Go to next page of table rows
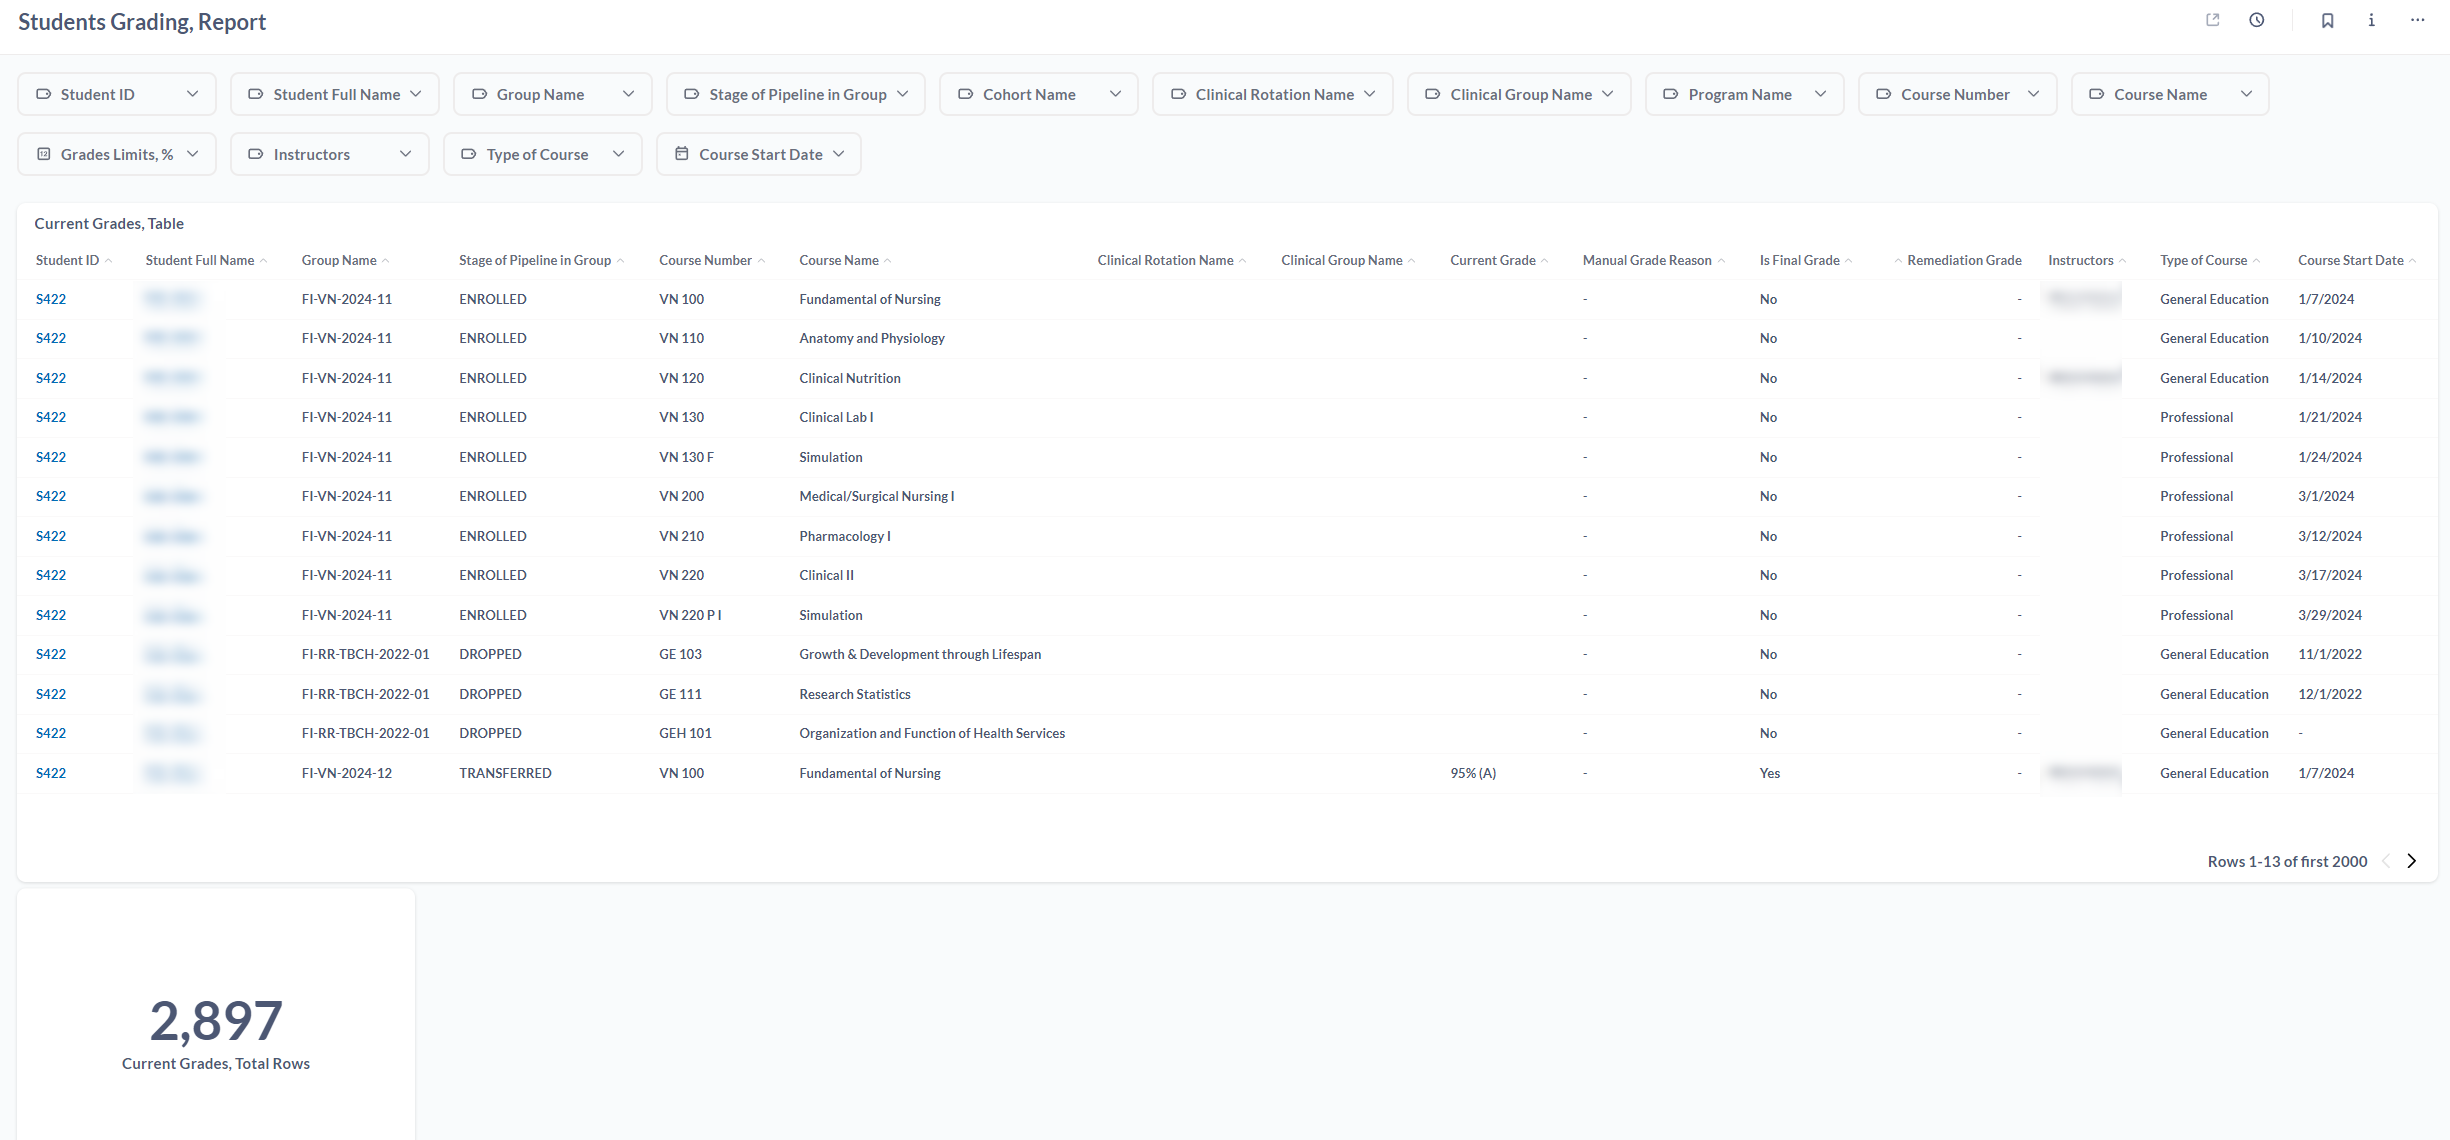Screen dimensions: 2450x1140 (x=2411, y=861)
